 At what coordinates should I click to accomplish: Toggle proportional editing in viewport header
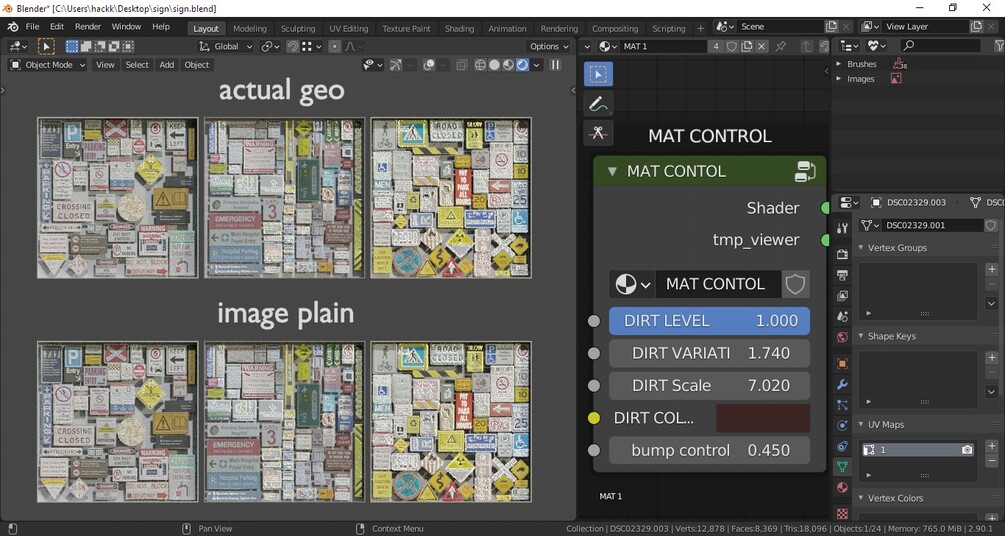[335, 46]
